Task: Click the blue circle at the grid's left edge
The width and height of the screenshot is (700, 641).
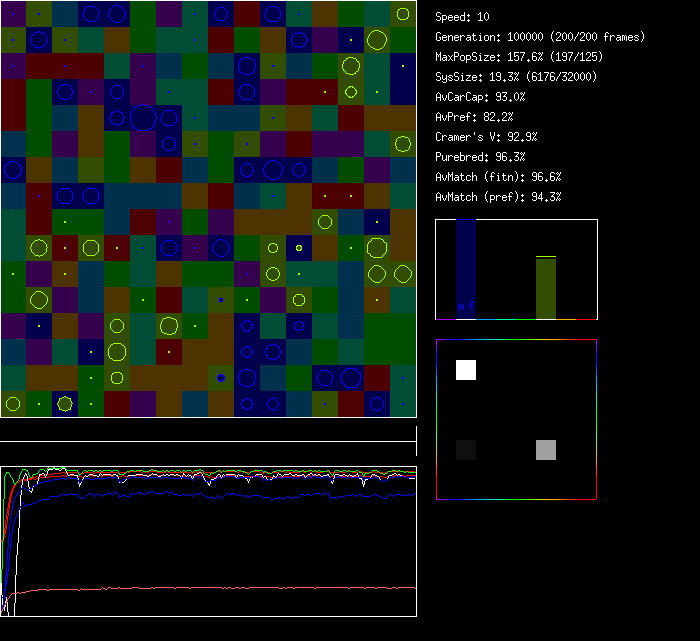Action: 13,169
